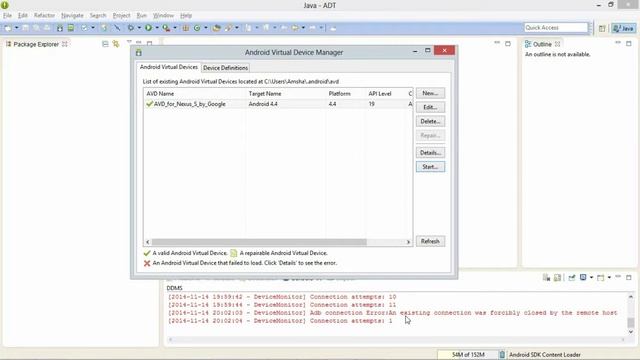Image resolution: width=640 pixels, height=360 pixels.
Task: Open the Help menu
Action: [186, 16]
